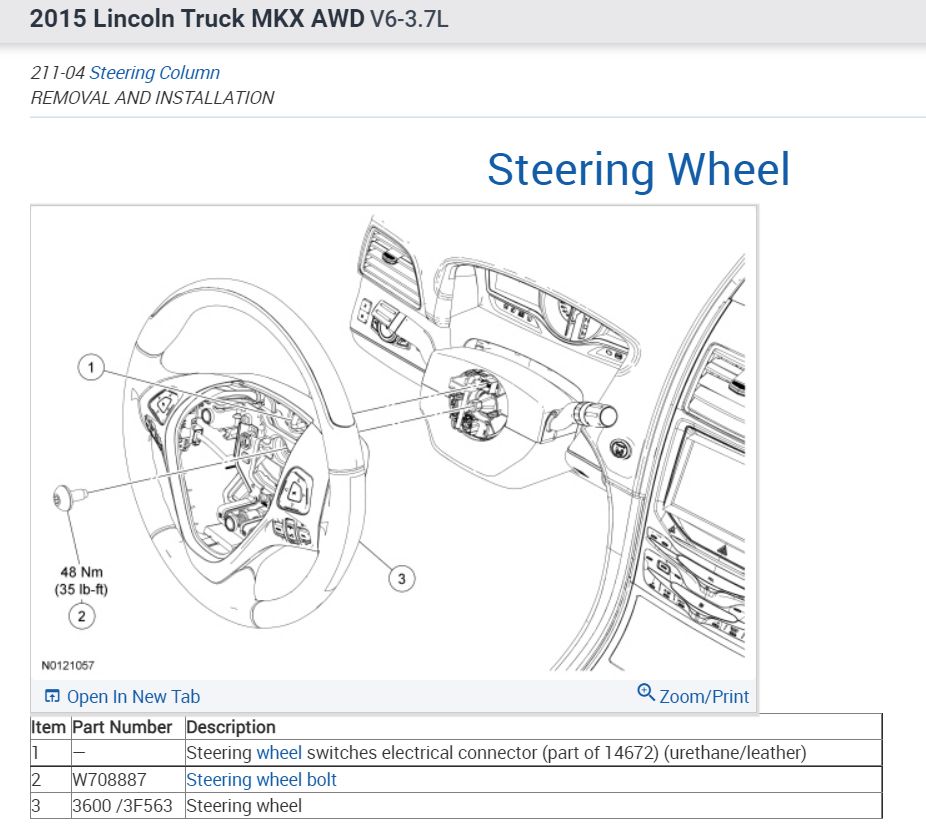Open the Steering Column section link
This screenshot has height=829, width=926.
pos(154,73)
